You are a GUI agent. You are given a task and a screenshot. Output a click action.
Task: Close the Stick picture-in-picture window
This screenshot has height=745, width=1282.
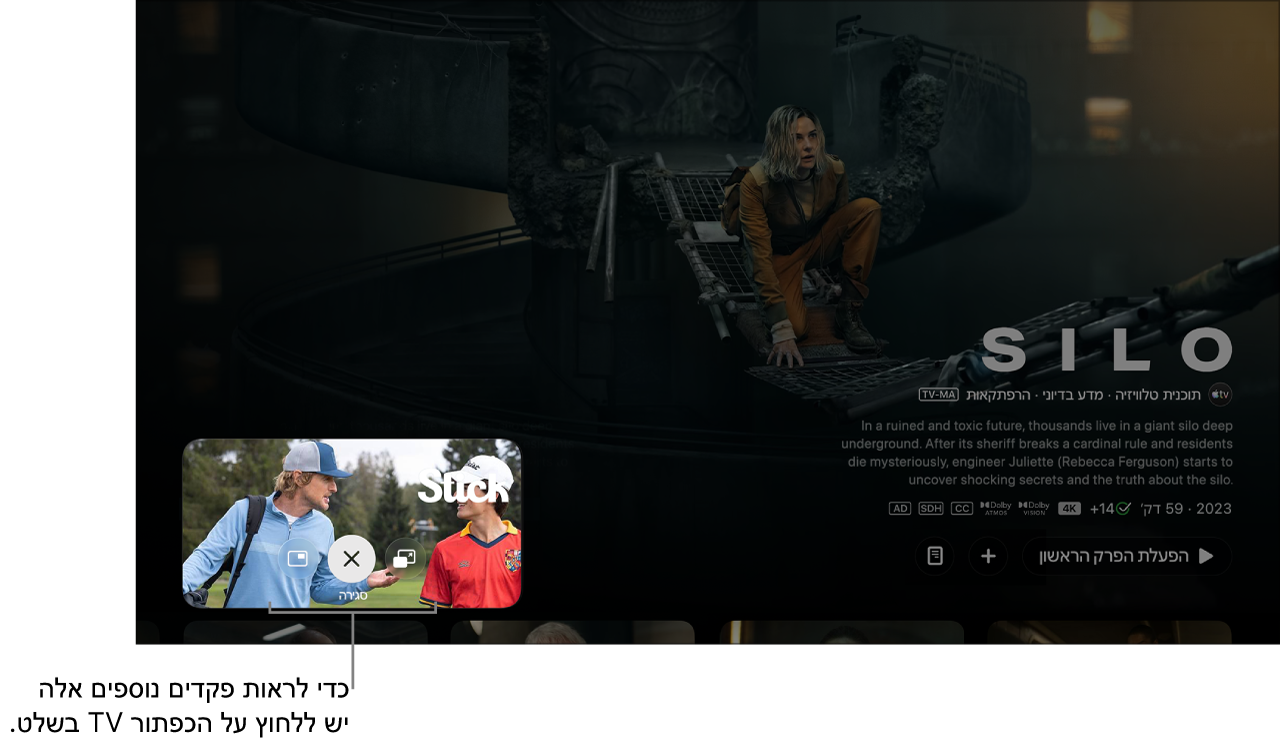(351, 559)
